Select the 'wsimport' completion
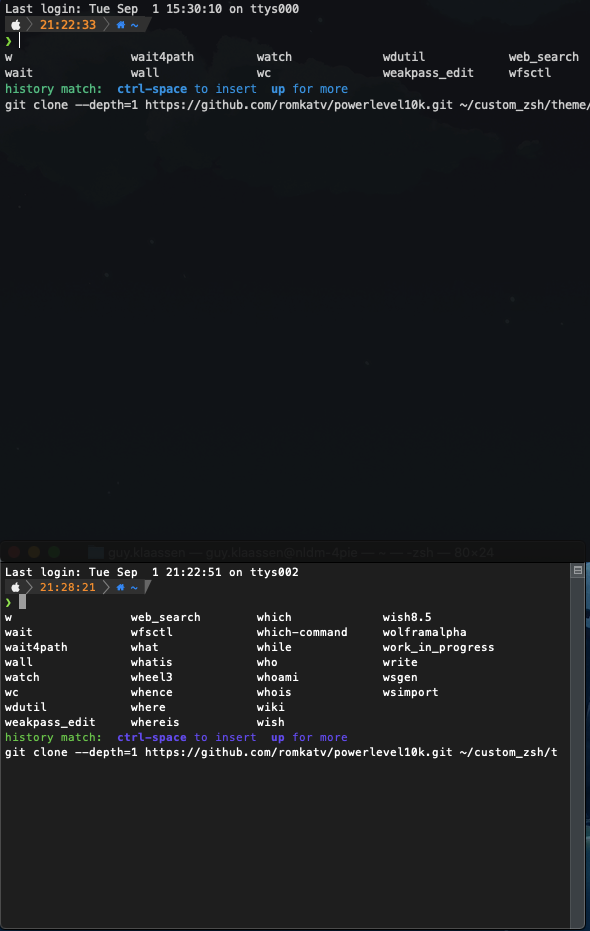 point(410,692)
